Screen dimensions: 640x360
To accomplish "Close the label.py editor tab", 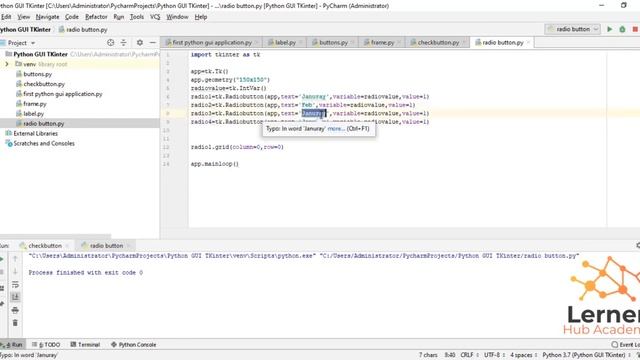I will [x=300, y=42].
